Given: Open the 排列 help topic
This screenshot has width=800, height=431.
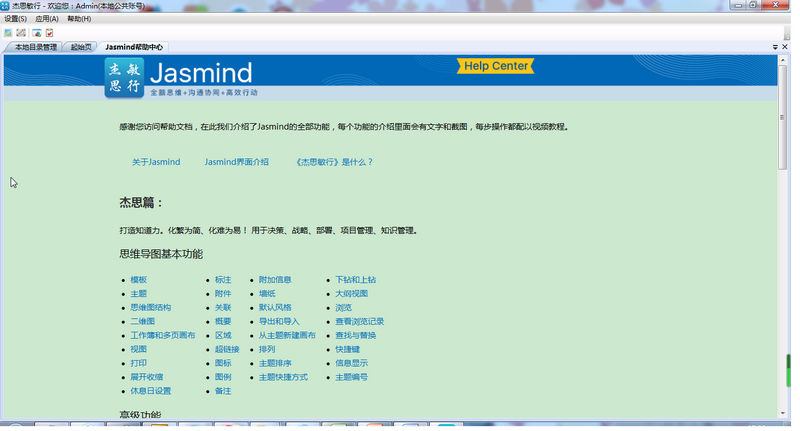Looking at the screenshot, I should (x=267, y=349).
